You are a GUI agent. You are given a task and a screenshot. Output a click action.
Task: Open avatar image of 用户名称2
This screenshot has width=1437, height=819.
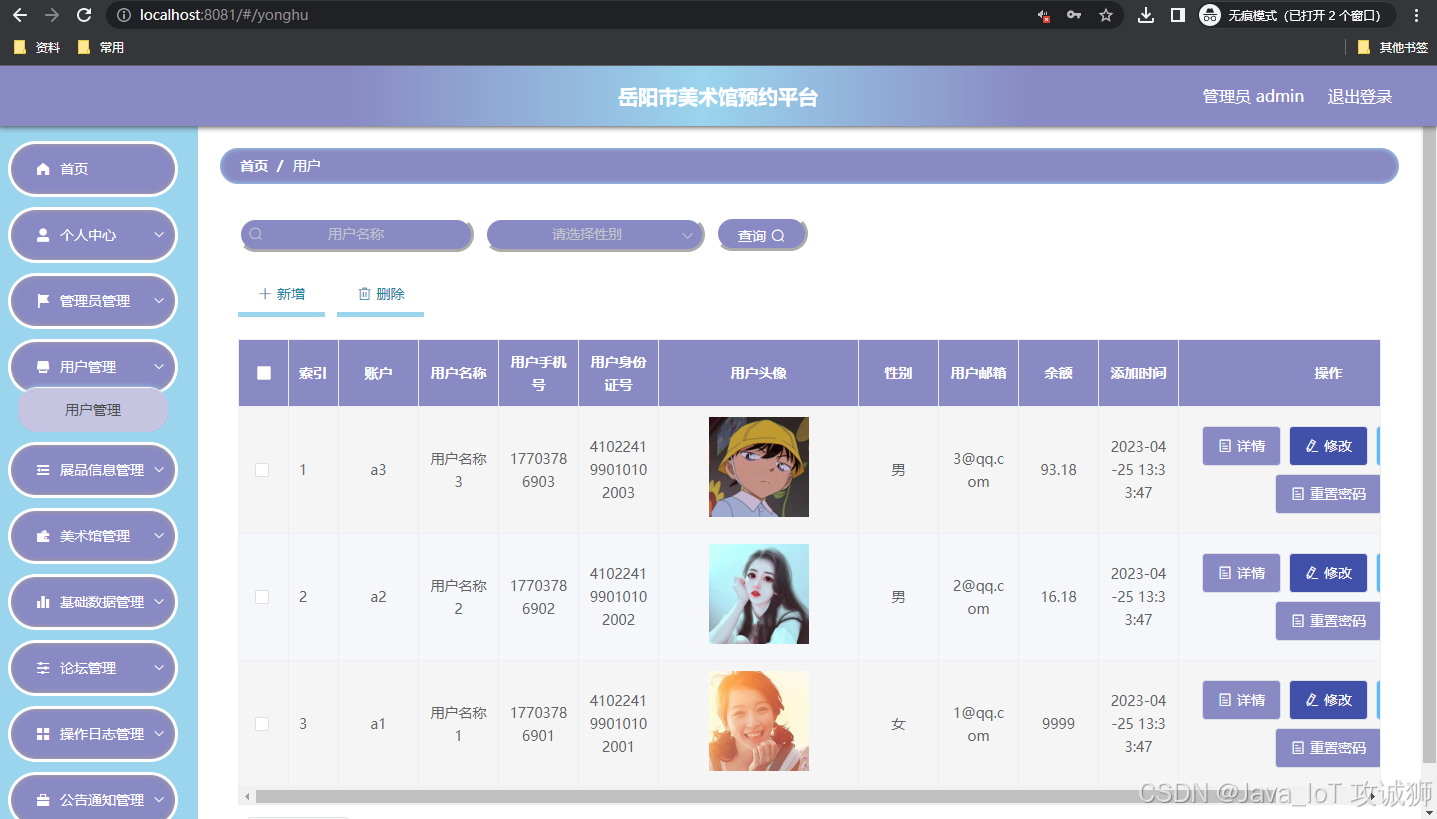(x=759, y=594)
